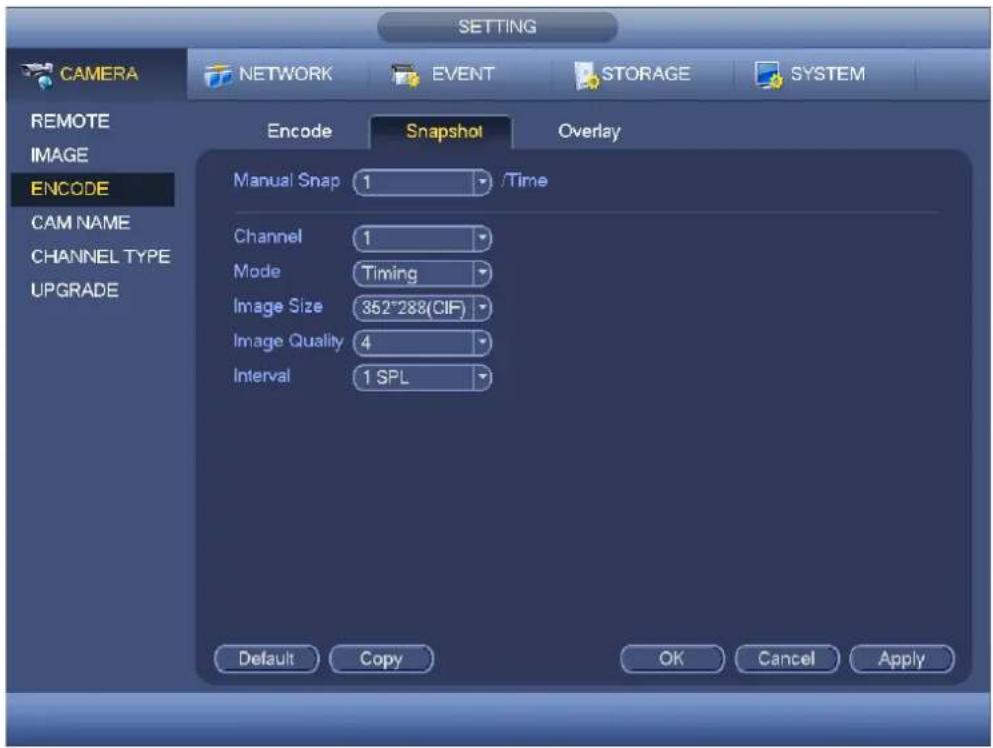Select ENCODE in the left sidebar
The image size is (993, 748).
tap(92, 189)
